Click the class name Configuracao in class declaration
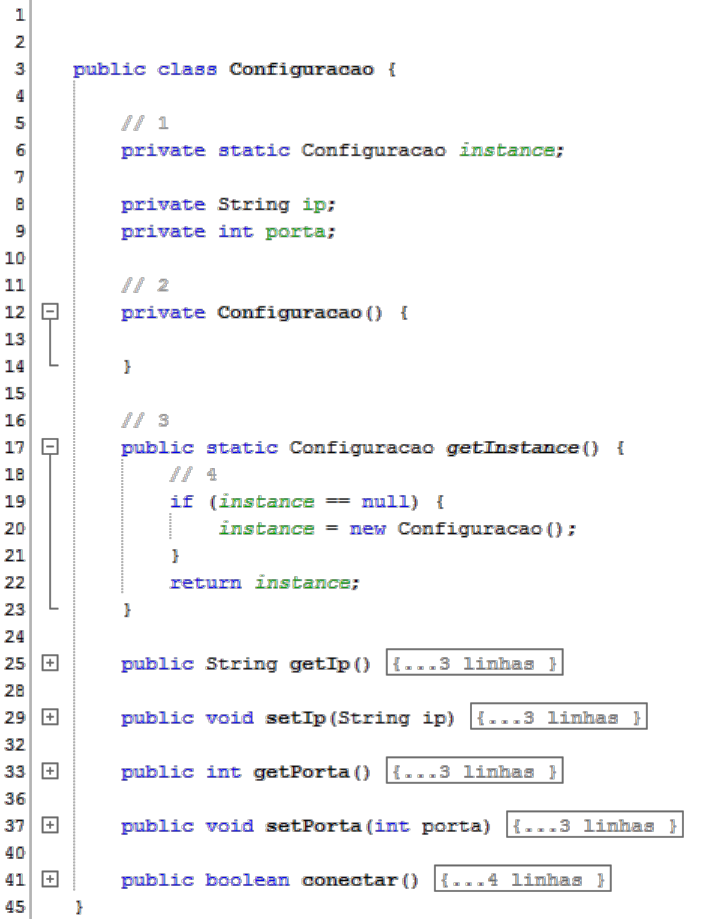The width and height of the screenshot is (708, 919). (302, 69)
